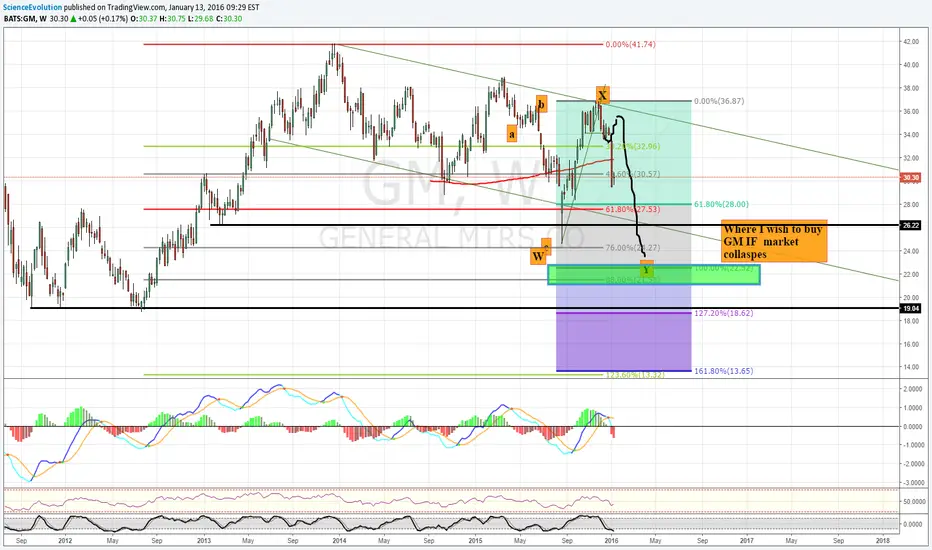This screenshot has width=932, height=550.
Task: Click the BATS:GM, W symbol label
Action: coord(25,18)
